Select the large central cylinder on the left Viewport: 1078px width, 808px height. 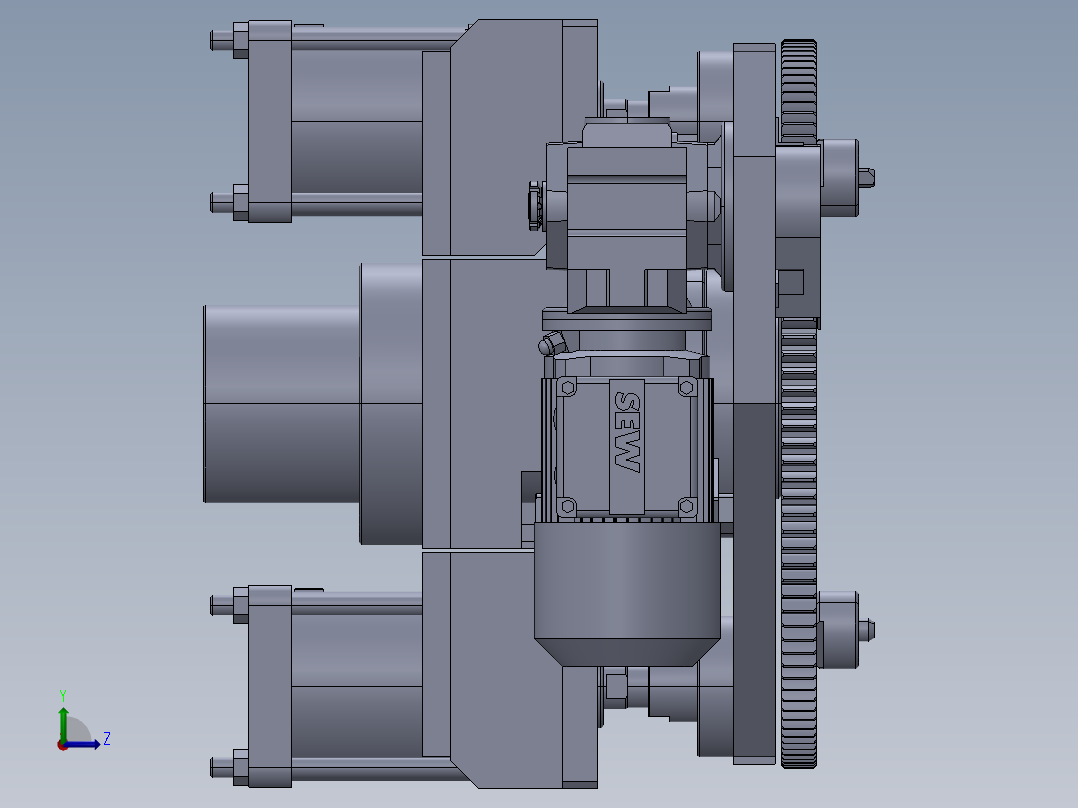coord(282,404)
